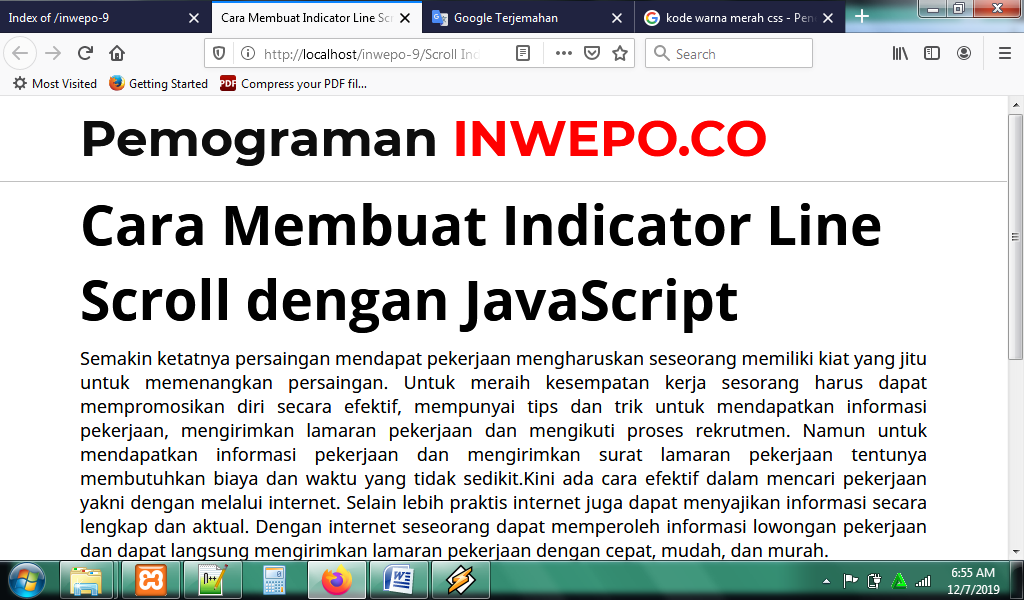Show site information icon
The width and height of the screenshot is (1024, 600).
pyautogui.click(x=248, y=54)
